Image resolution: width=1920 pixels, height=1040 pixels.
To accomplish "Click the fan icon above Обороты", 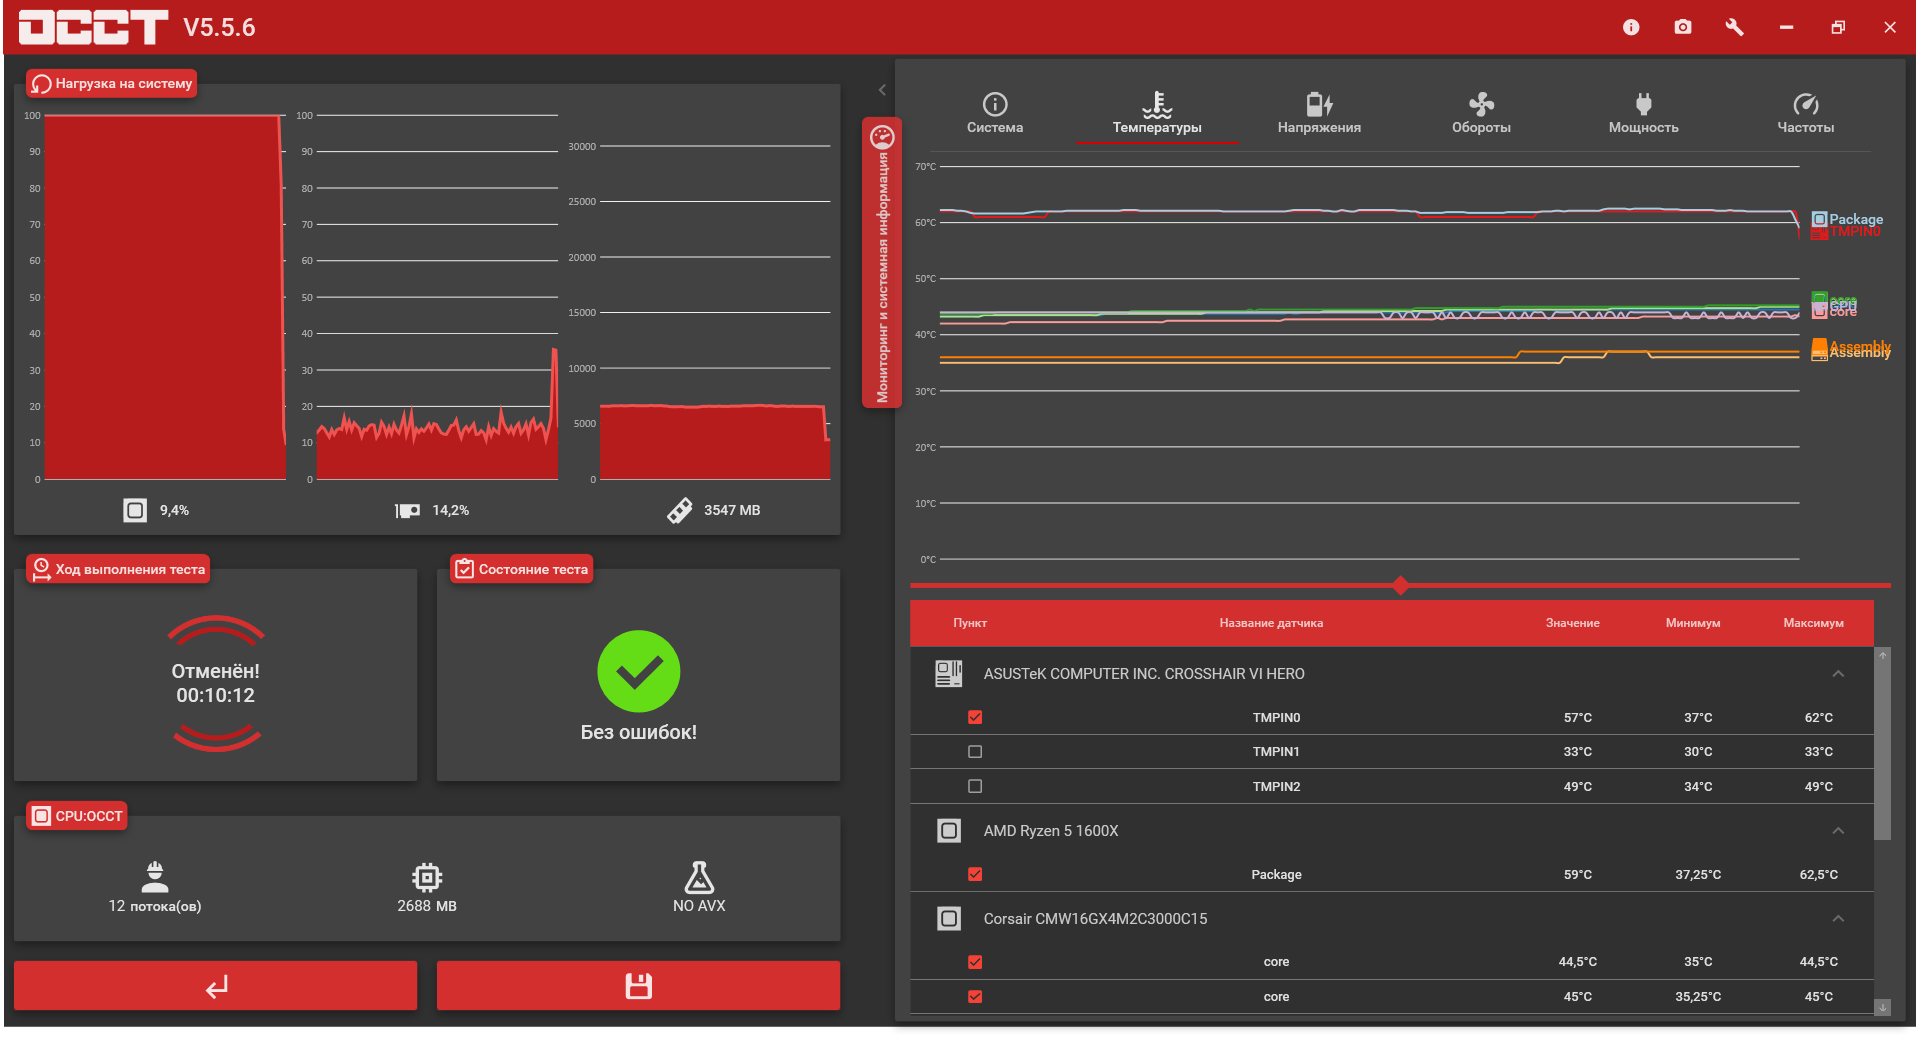I will (1481, 104).
